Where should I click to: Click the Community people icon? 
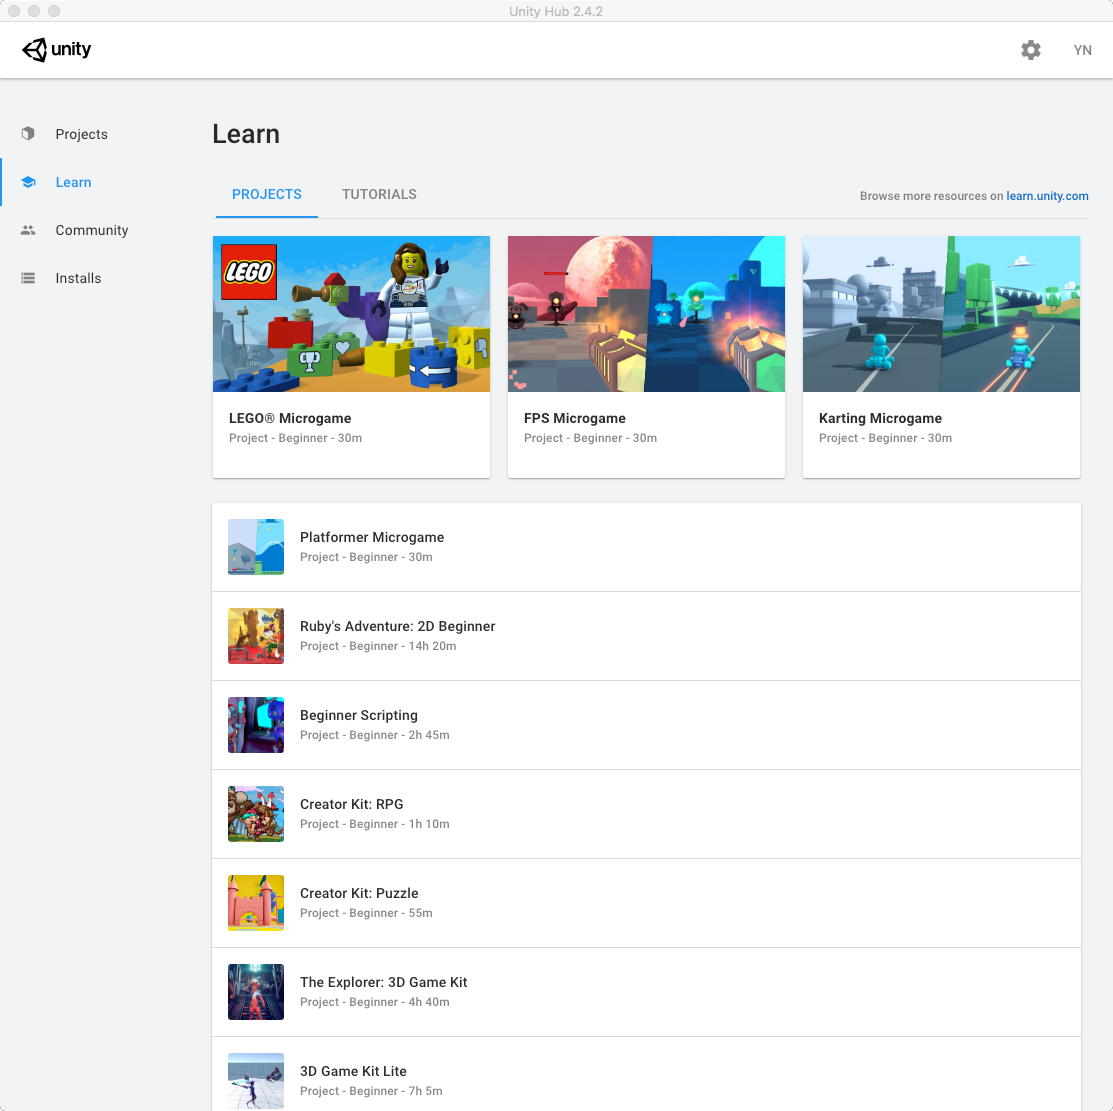[x=28, y=230]
